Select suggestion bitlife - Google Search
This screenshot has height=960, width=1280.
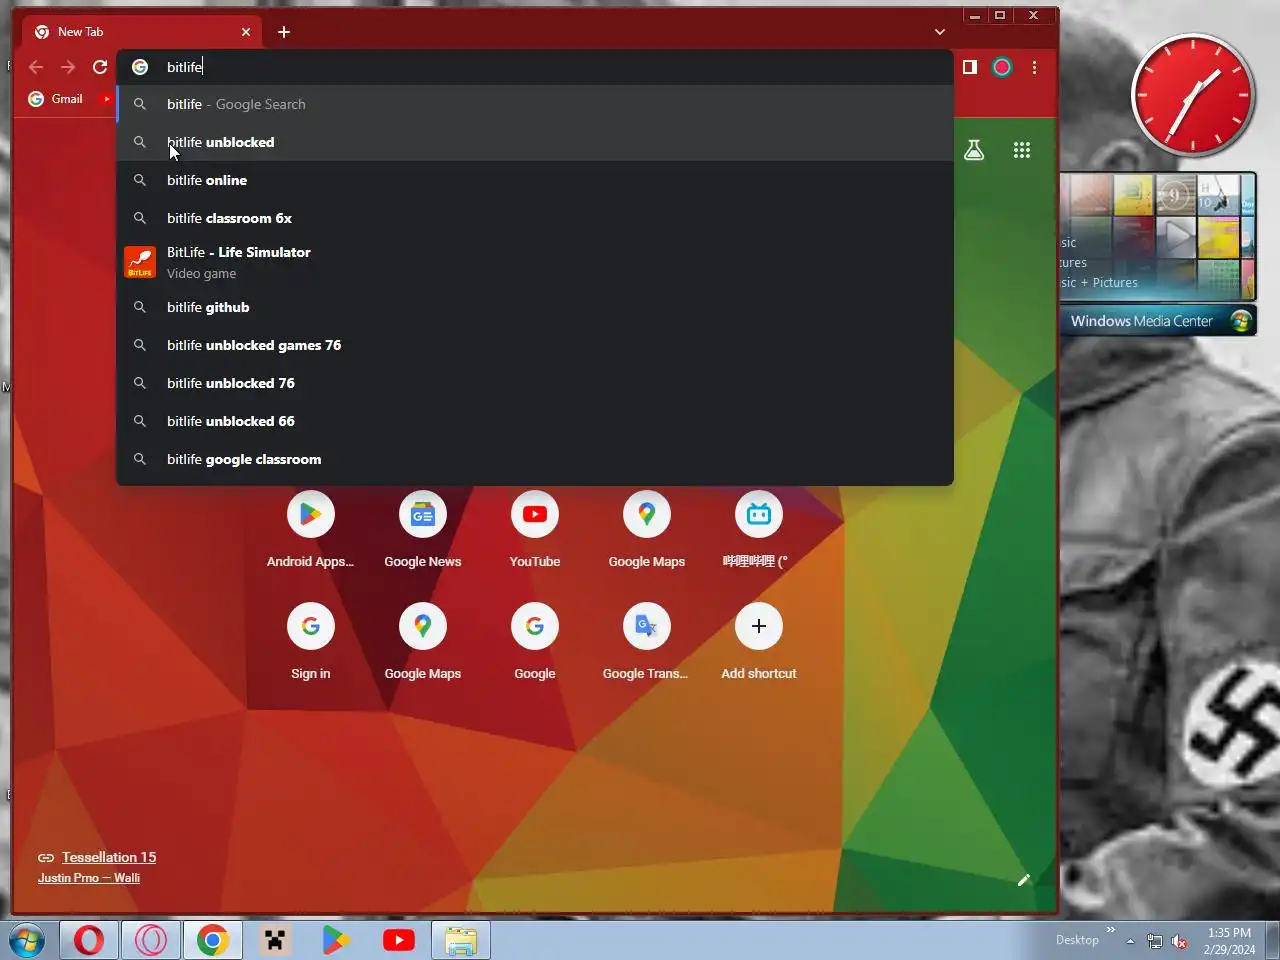[x=535, y=104]
